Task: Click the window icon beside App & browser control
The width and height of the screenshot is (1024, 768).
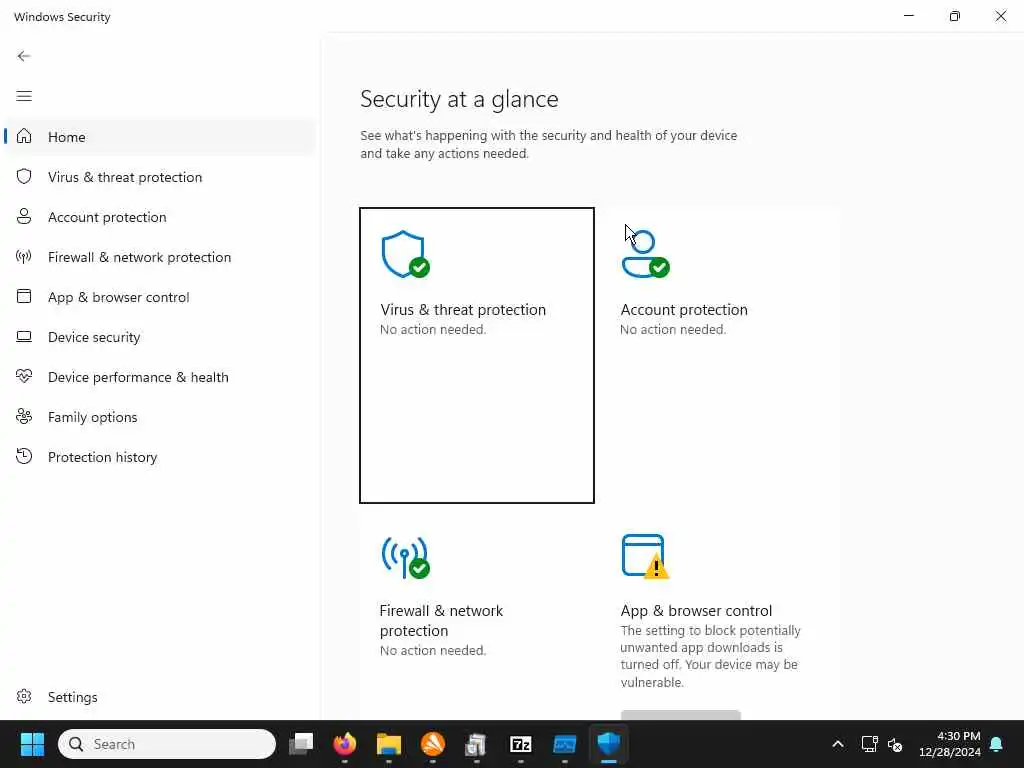Action: tap(24, 296)
